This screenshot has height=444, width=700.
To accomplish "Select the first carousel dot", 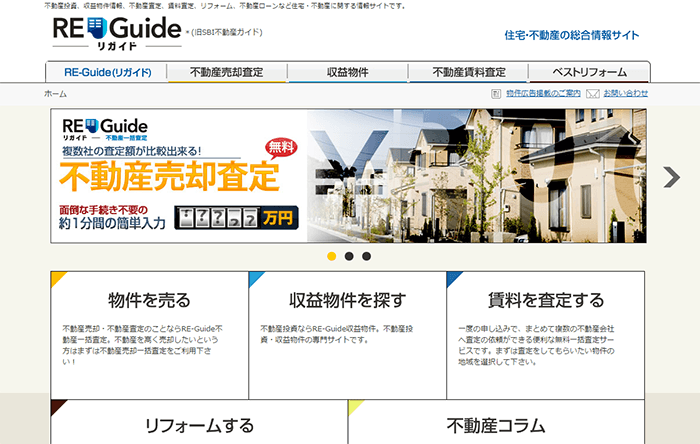I will [331, 256].
